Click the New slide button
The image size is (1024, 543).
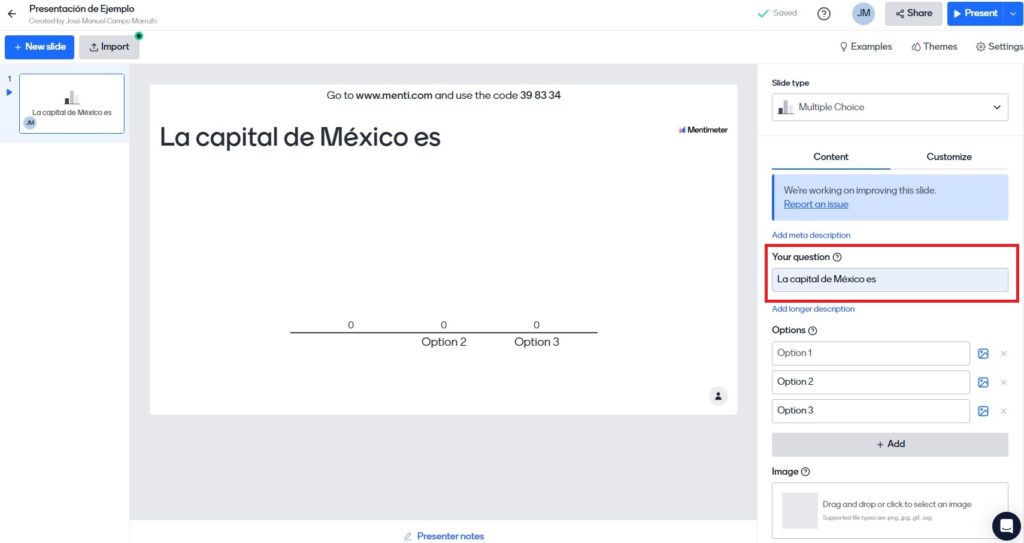click(40, 47)
